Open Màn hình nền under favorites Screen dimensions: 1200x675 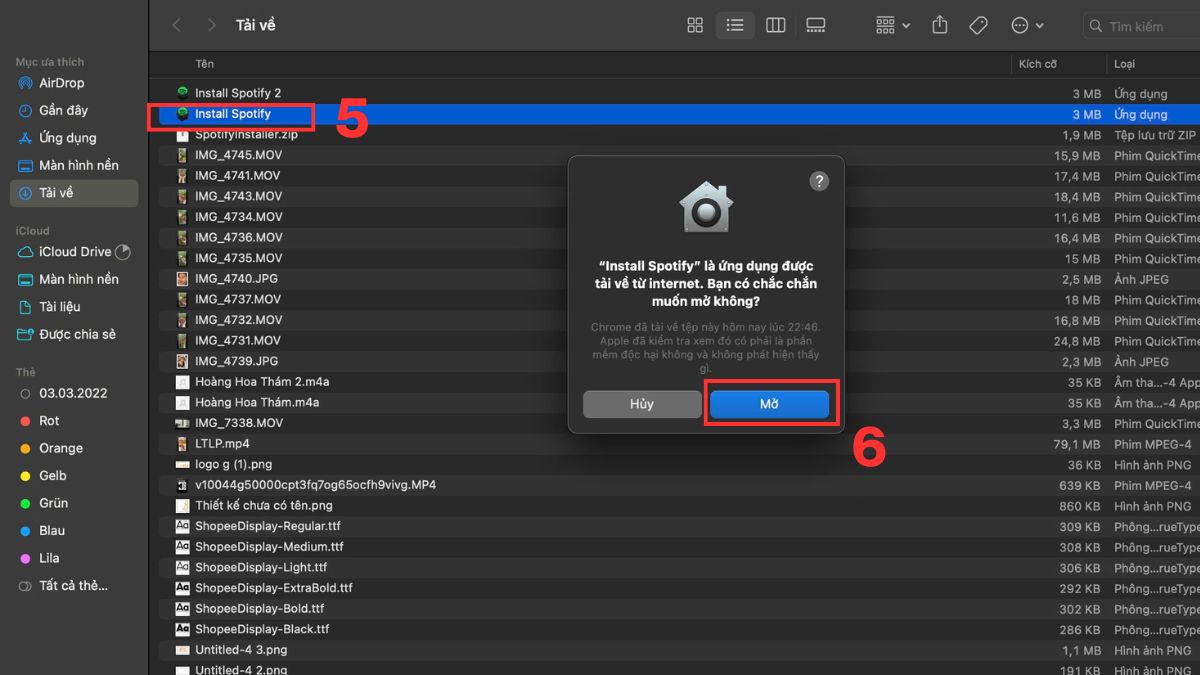click(76, 165)
